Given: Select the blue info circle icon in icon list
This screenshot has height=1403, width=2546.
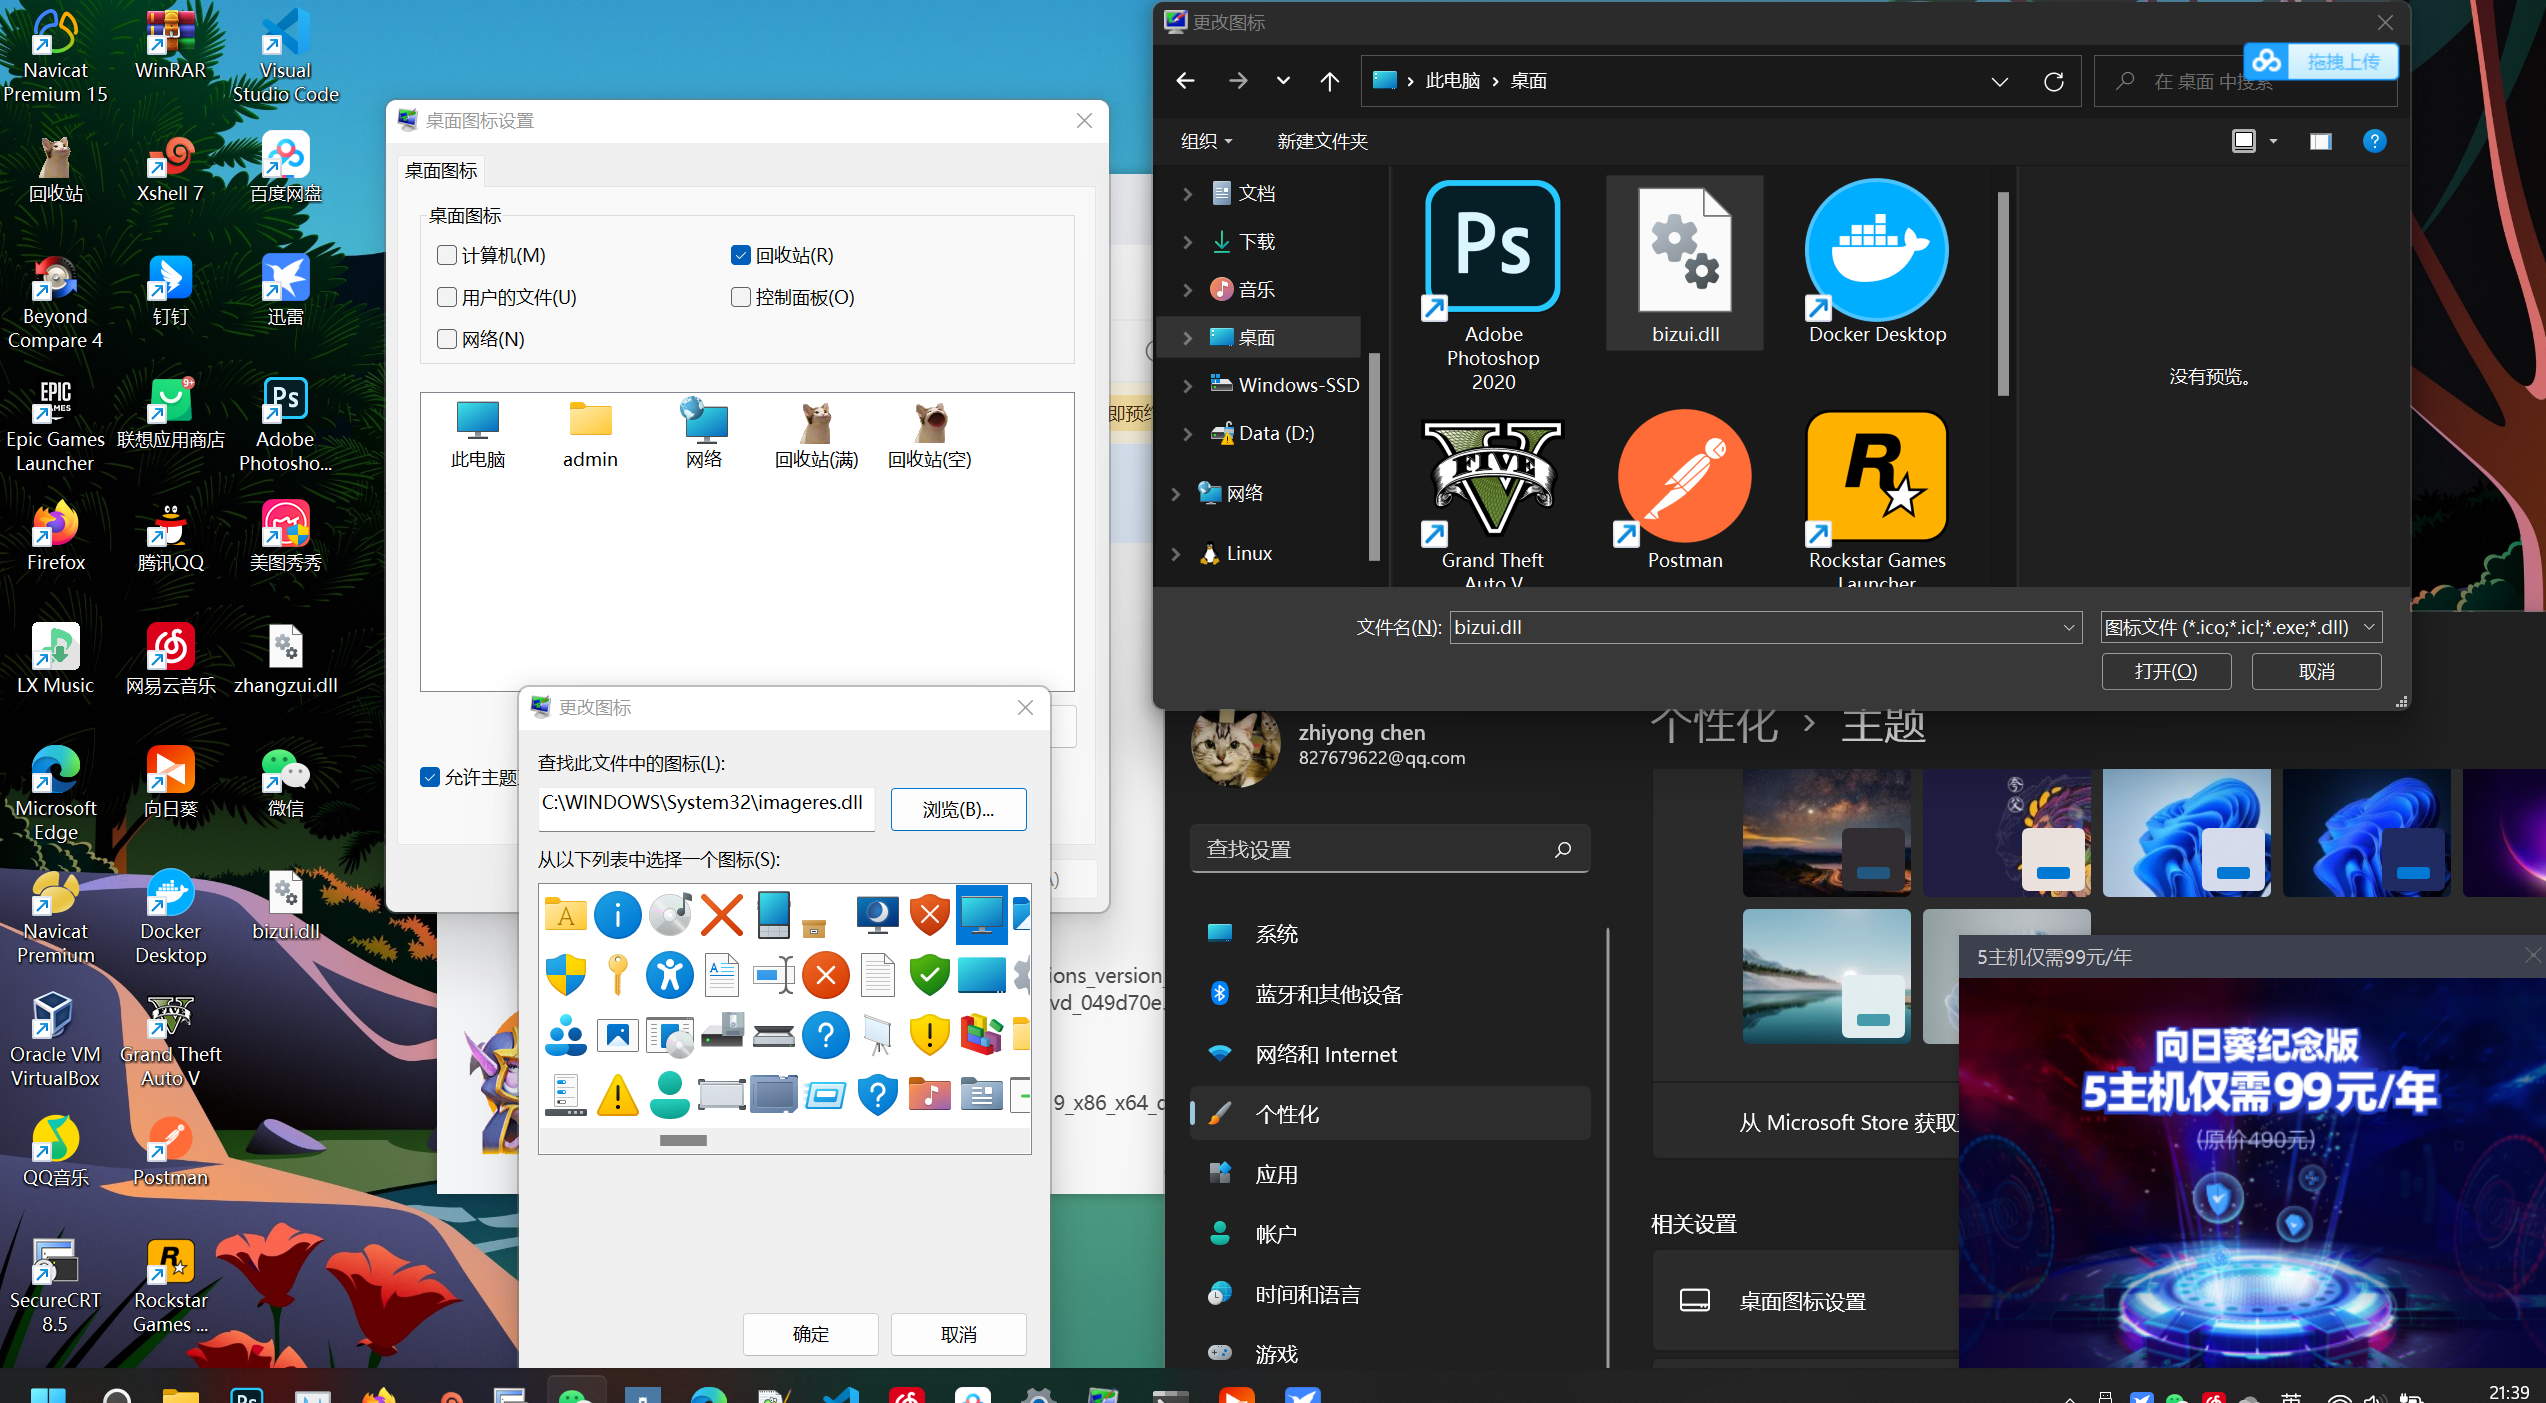Looking at the screenshot, I should point(617,915).
